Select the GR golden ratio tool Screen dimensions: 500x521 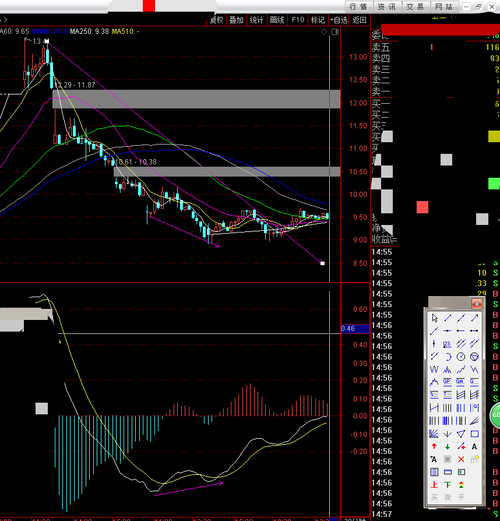pos(461,382)
